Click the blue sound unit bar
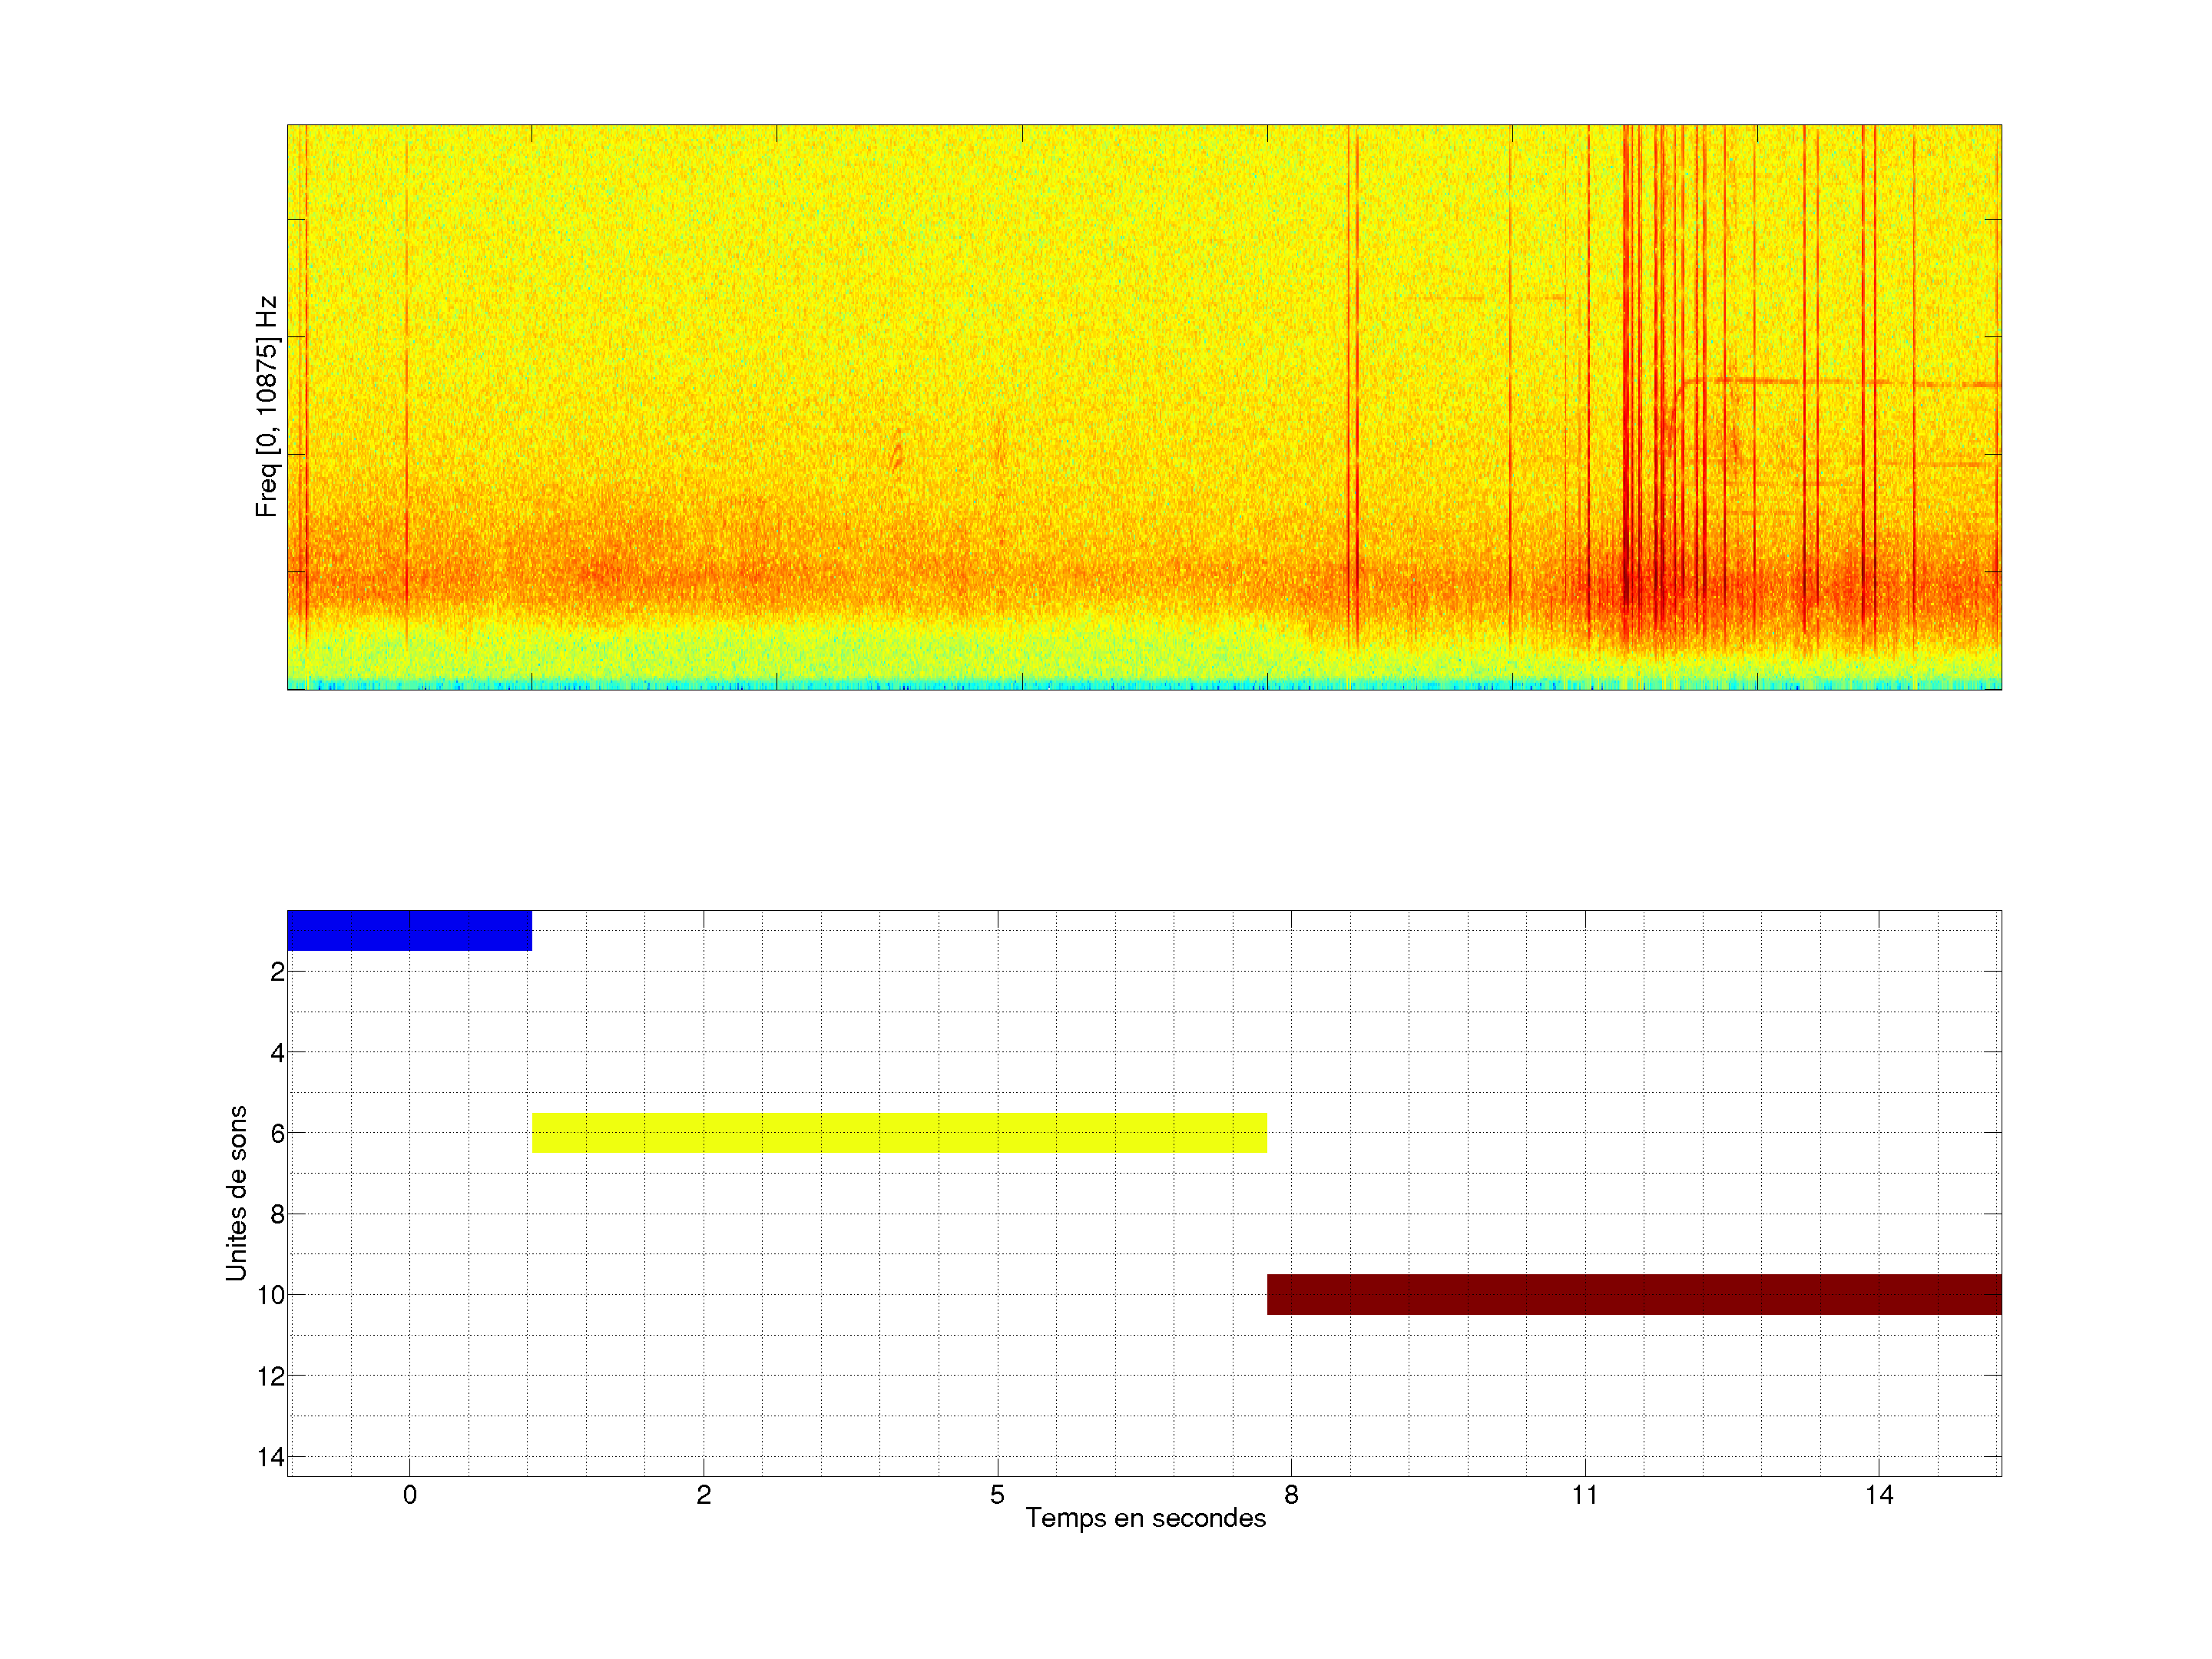Screen dimensions: 2212x1659 409,930
